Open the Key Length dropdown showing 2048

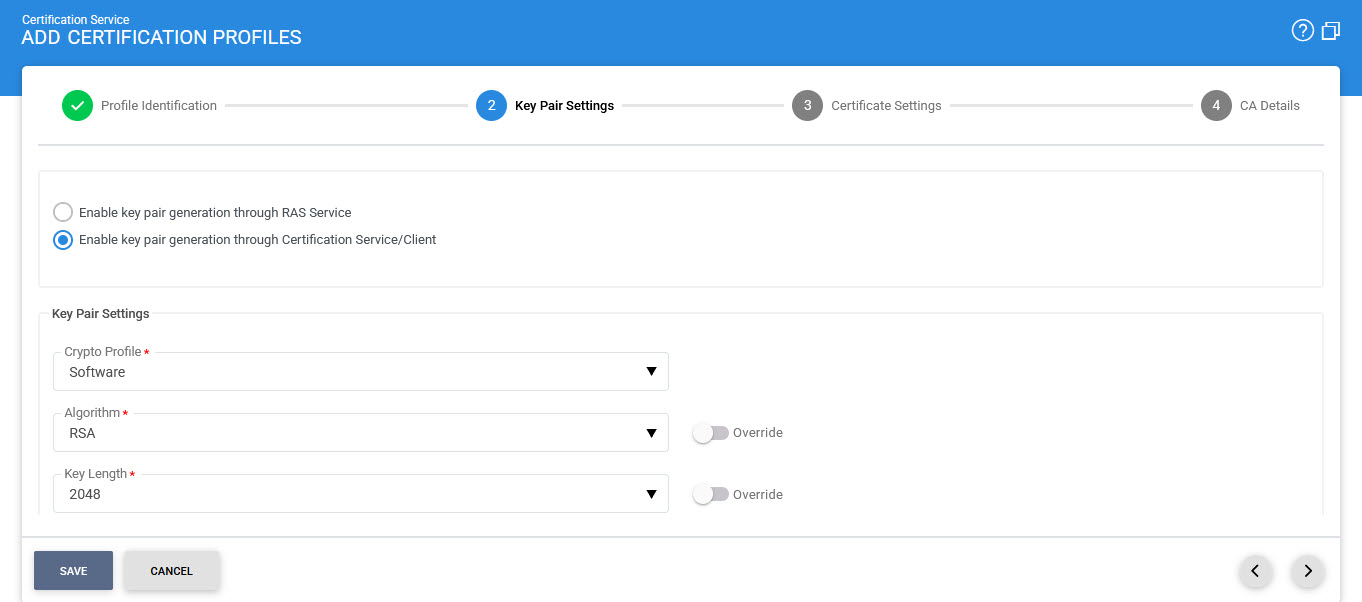pos(360,494)
